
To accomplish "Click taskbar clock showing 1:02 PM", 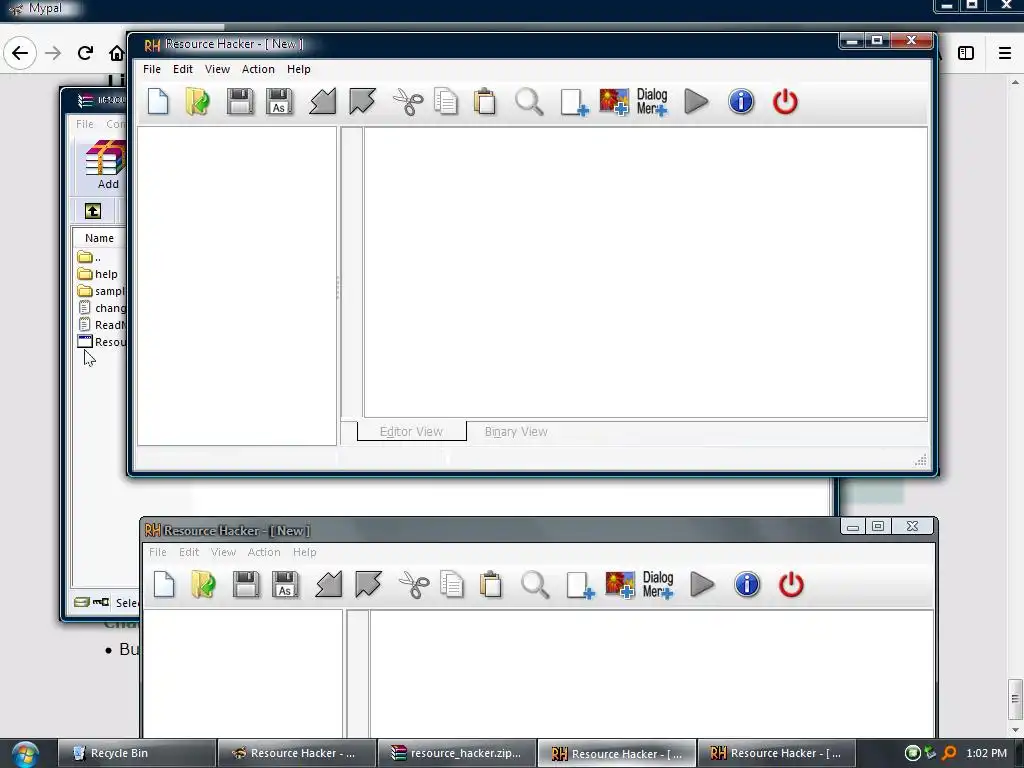I will (987, 754).
